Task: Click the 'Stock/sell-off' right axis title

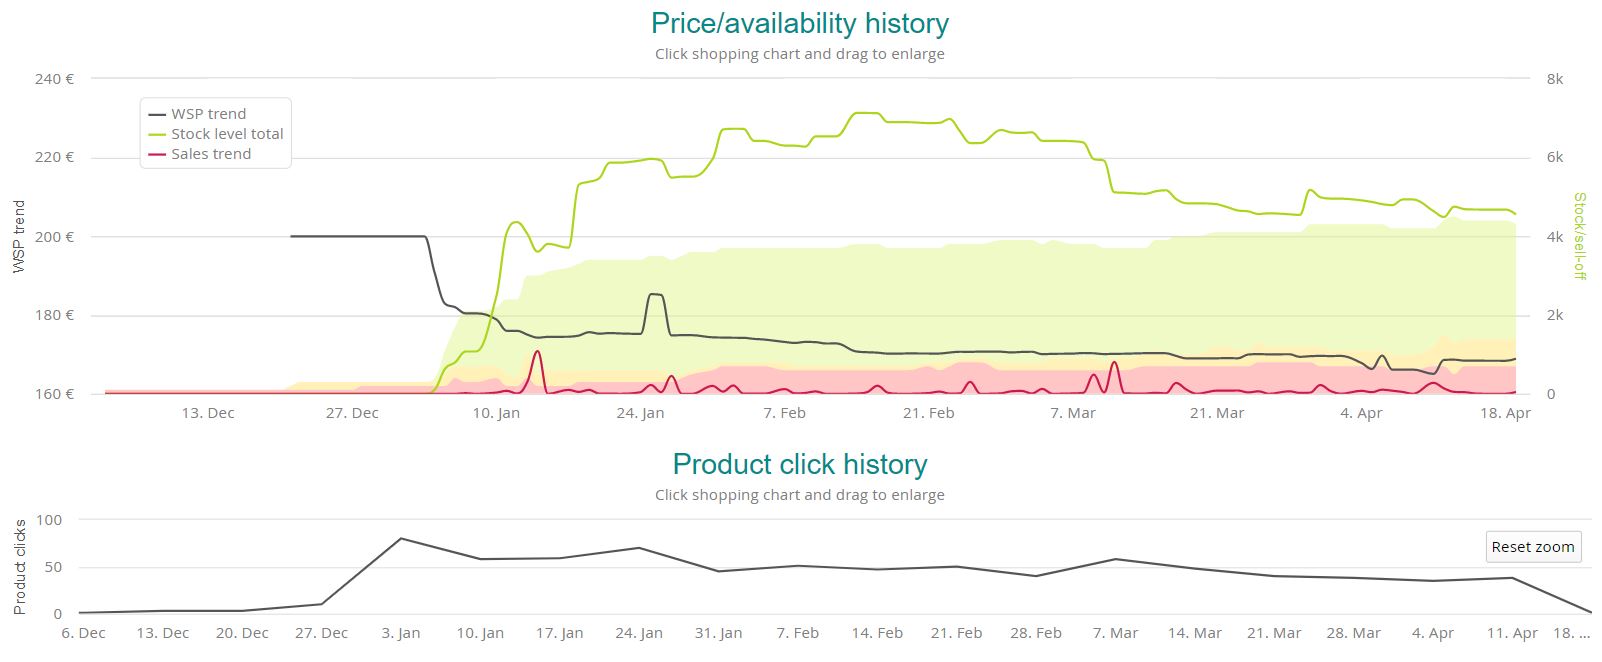Action: tap(1580, 236)
